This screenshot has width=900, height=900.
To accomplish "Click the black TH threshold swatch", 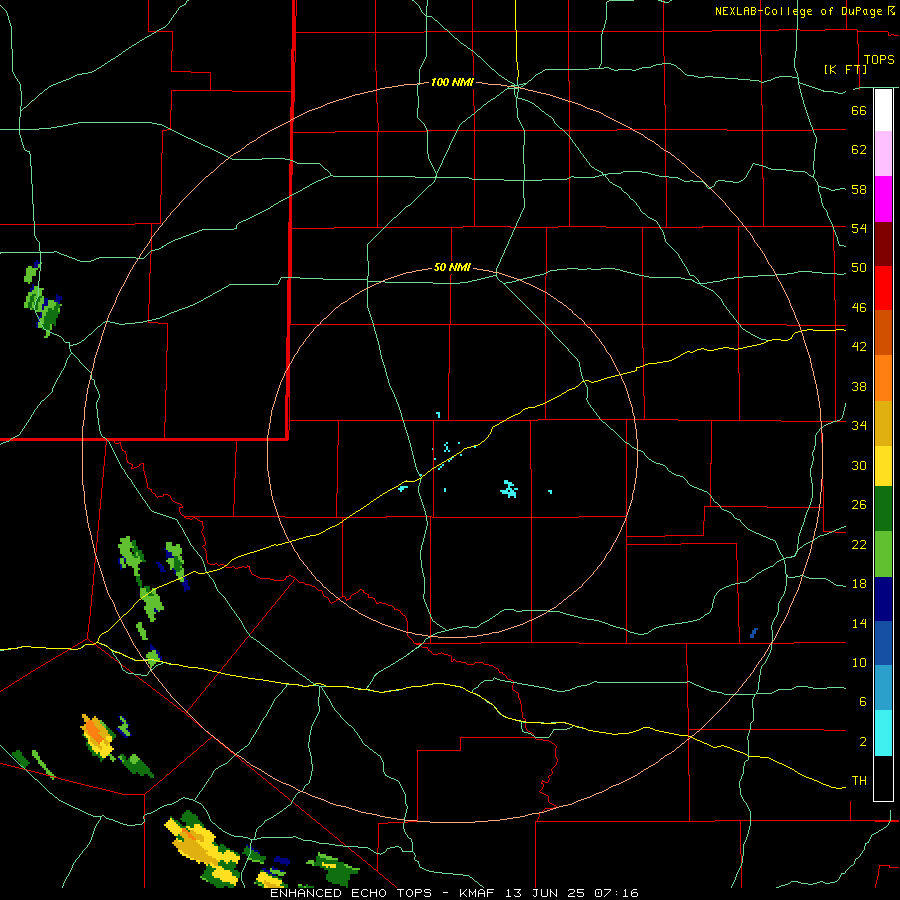I will tap(883, 778).
